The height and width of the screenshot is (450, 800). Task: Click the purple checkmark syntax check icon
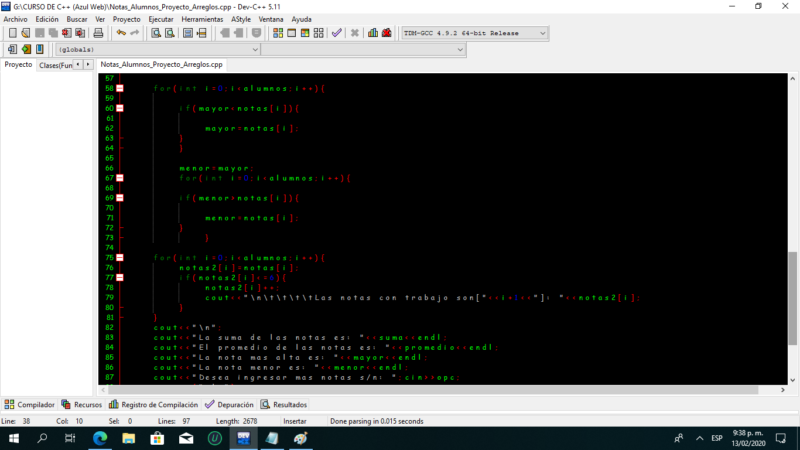pos(337,33)
